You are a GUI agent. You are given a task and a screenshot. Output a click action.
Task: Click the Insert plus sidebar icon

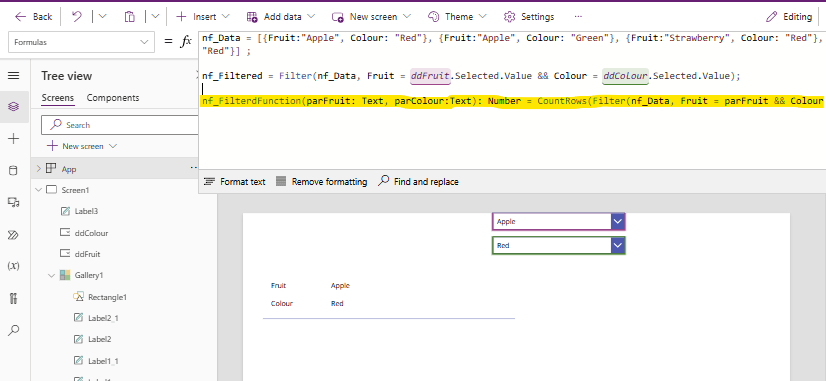14,139
